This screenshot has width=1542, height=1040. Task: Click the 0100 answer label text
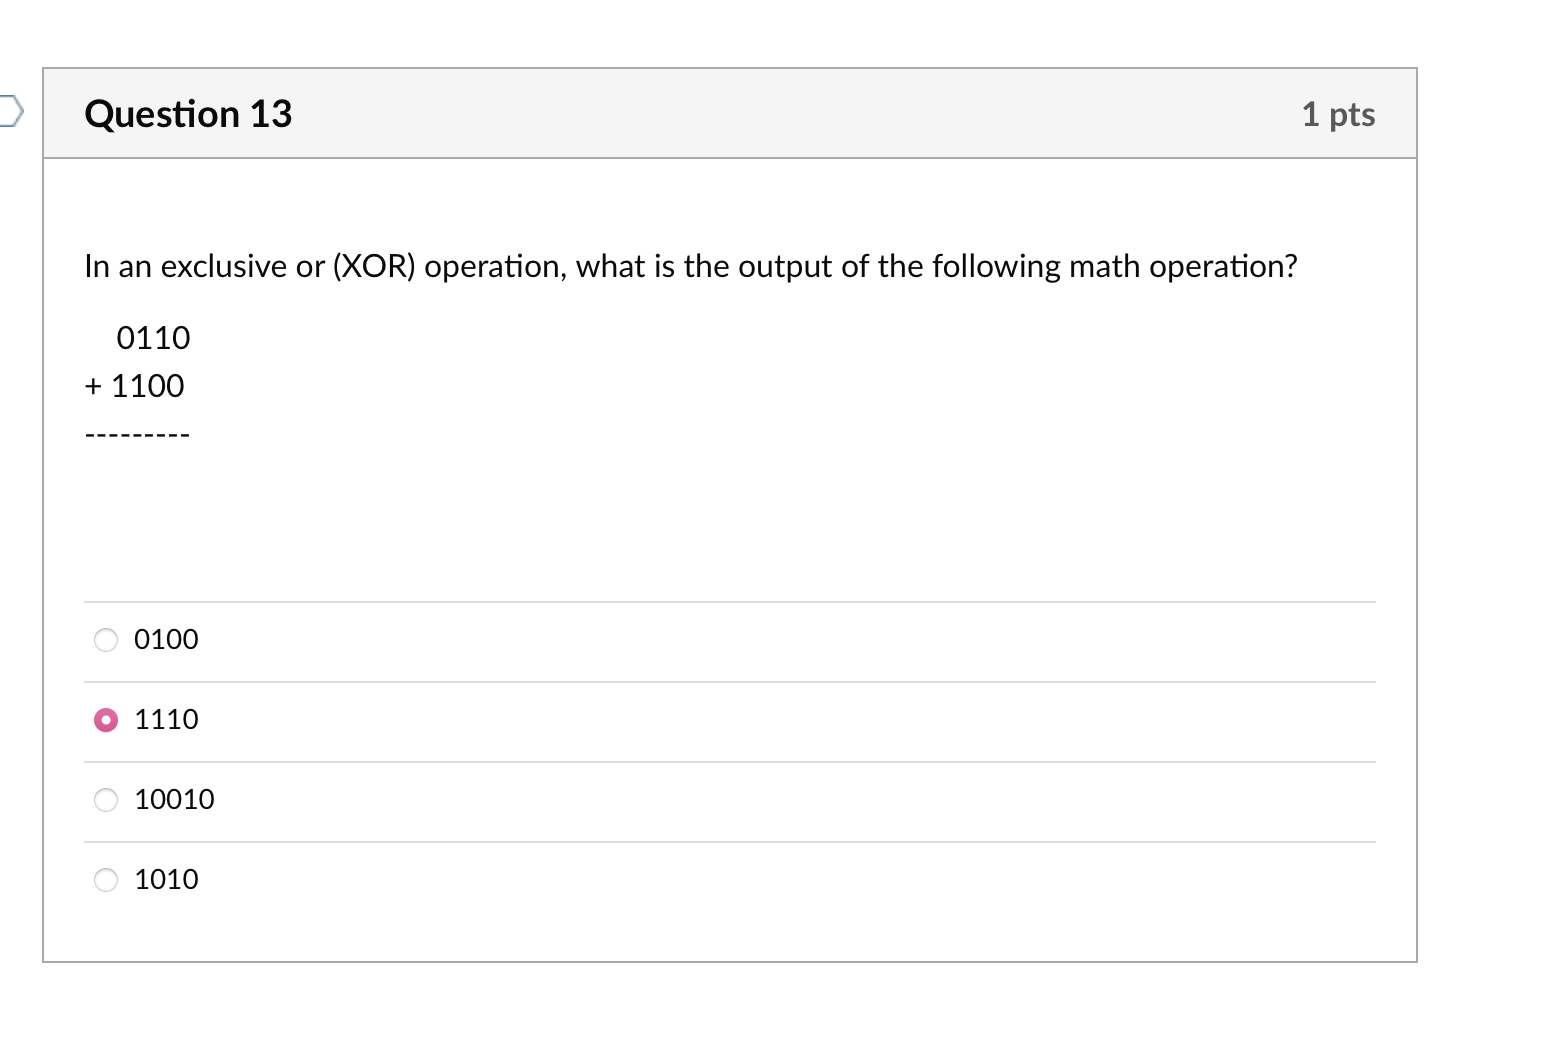166,640
